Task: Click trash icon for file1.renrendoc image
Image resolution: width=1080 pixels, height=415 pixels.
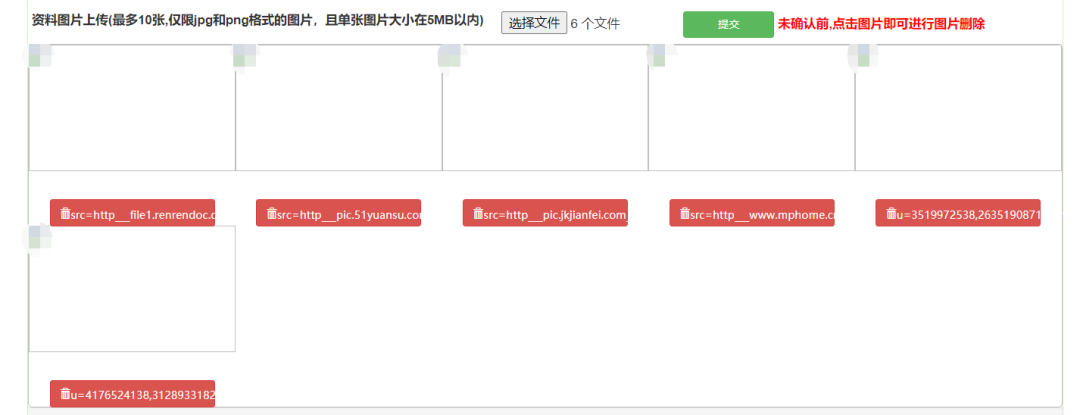Action: coord(65,214)
